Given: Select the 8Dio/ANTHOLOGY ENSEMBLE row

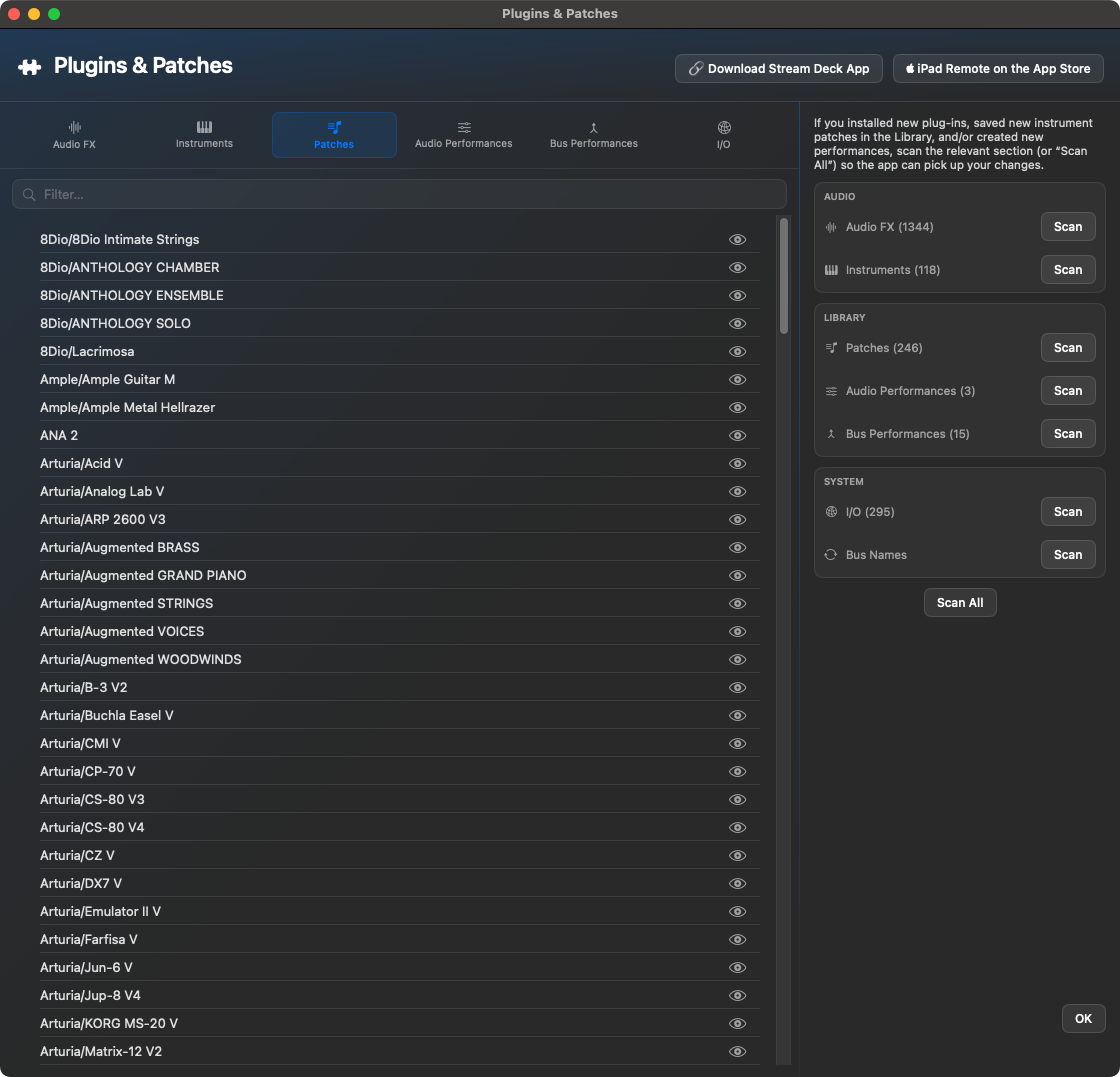Looking at the screenshot, I should click(399, 296).
